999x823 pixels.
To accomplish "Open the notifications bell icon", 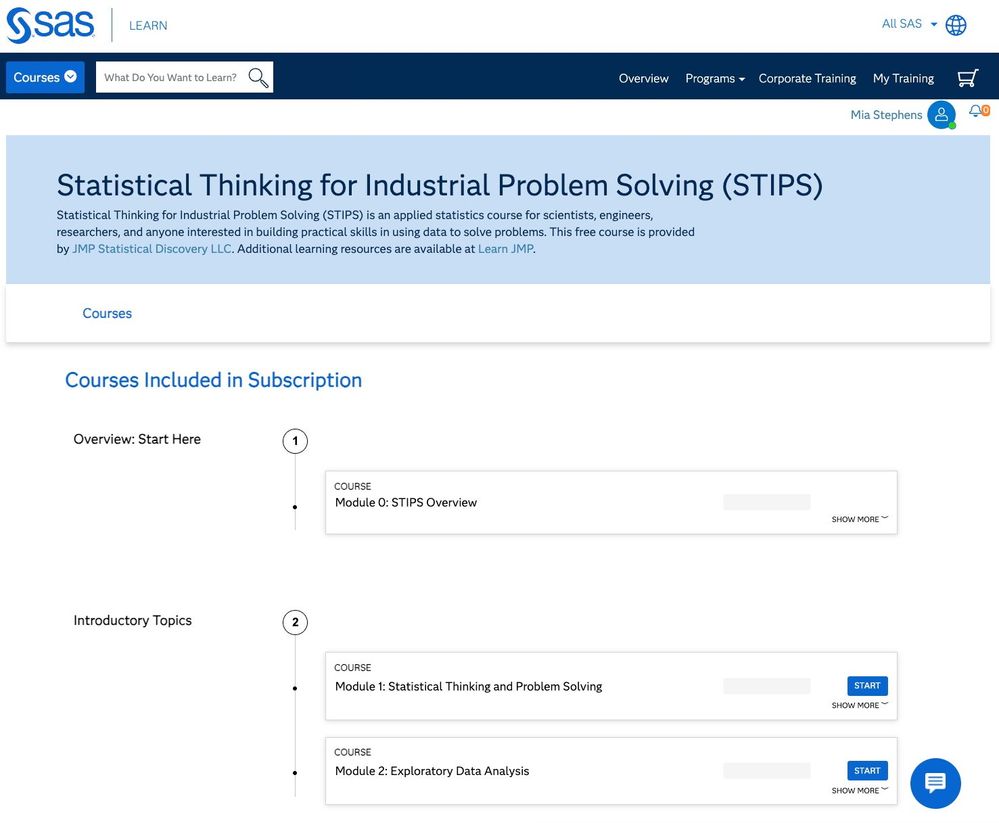I will (976, 111).
